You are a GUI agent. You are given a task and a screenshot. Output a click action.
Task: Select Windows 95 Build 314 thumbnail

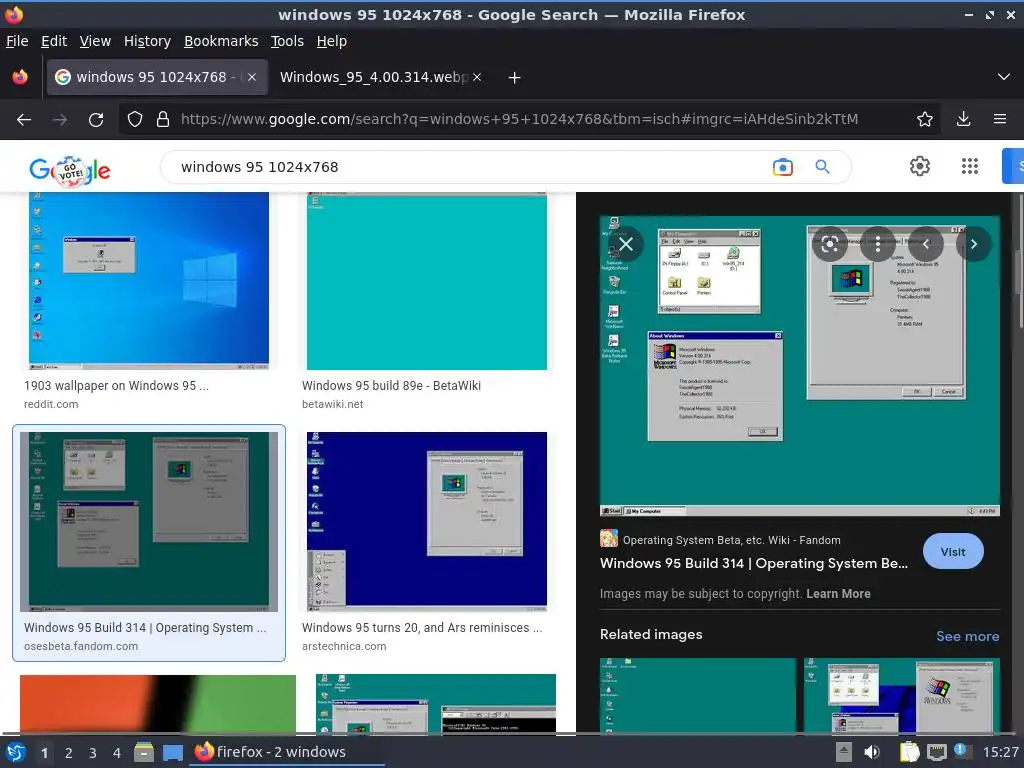click(x=148, y=522)
